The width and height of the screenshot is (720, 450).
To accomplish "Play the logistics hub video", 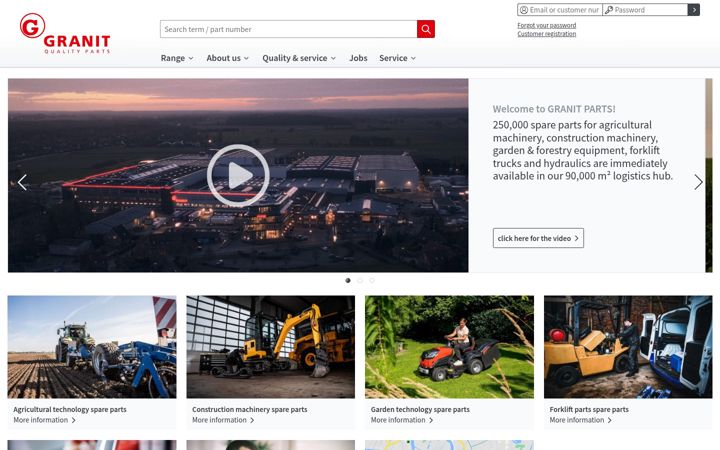I will point(238,175).
